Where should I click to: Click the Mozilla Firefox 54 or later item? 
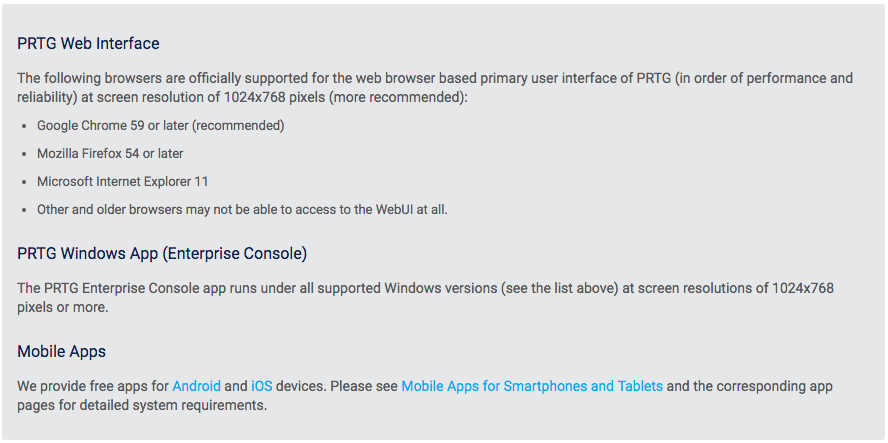110,154
